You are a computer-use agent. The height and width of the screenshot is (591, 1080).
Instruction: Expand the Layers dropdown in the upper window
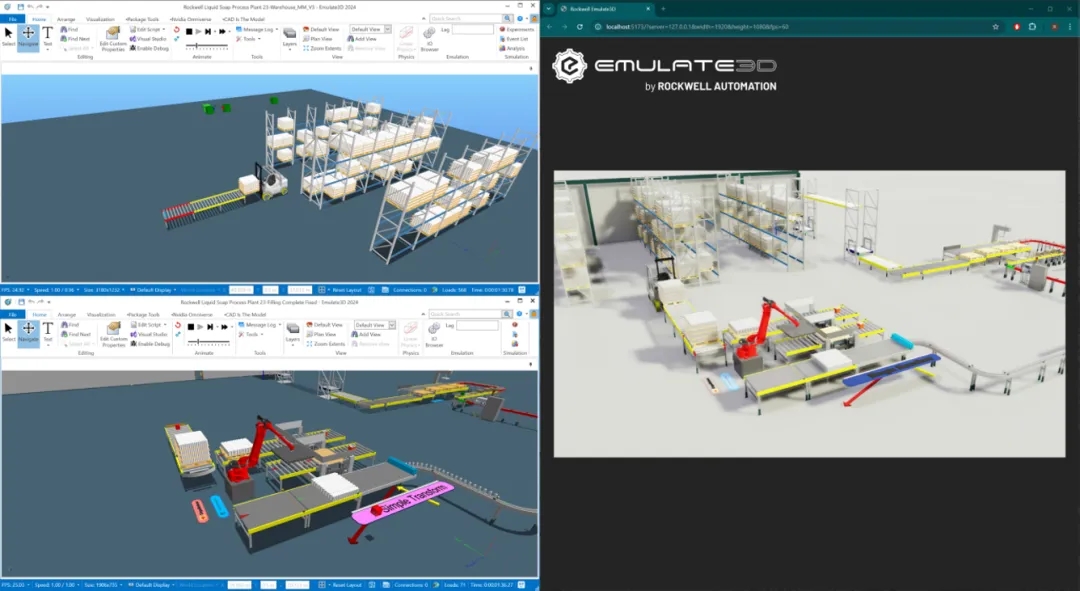pos(290,37)
